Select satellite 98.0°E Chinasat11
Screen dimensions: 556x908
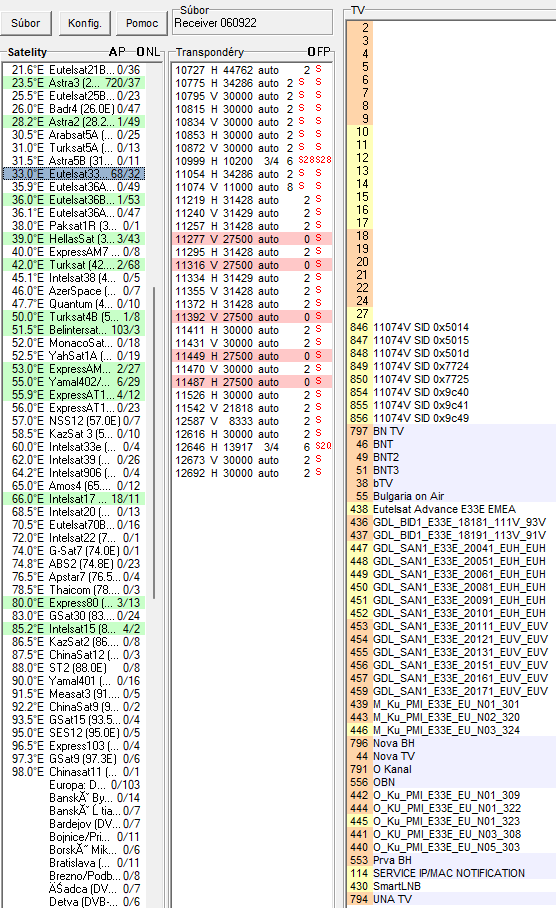pyautogui.click(x=75, y=772)
